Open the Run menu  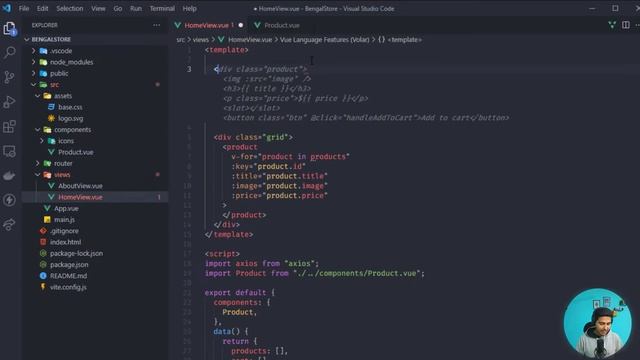click(136, 8)
